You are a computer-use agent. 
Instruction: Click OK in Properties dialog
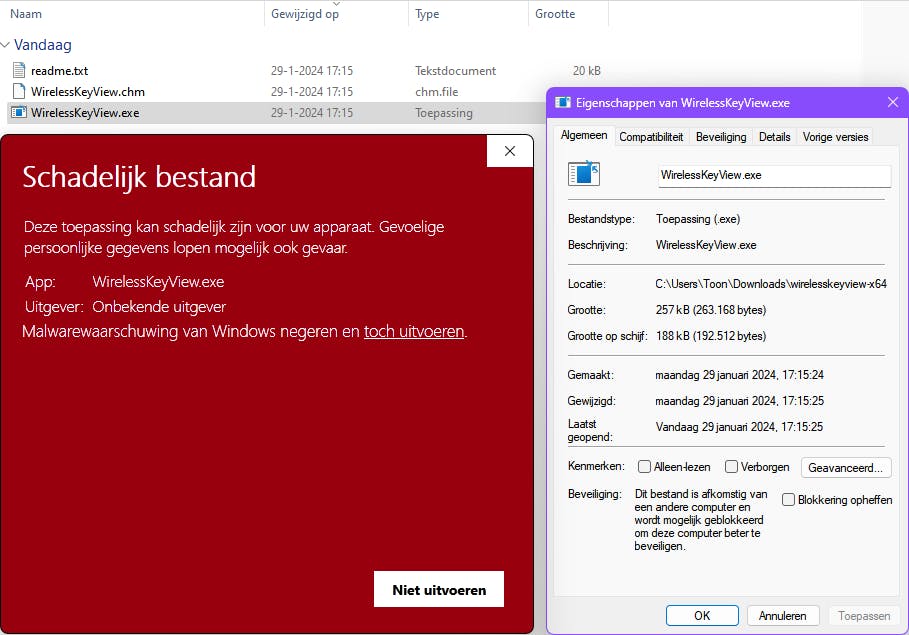pos(702,616)
